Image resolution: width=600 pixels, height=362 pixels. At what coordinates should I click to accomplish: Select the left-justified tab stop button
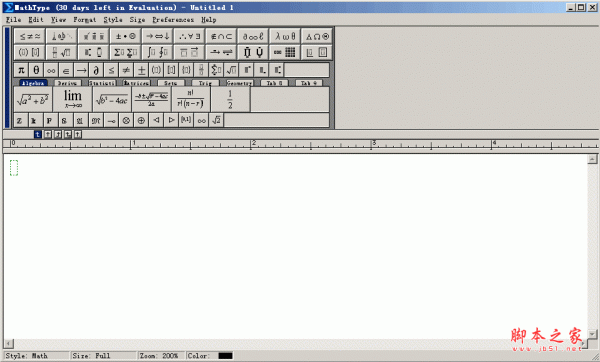point(38,134)
